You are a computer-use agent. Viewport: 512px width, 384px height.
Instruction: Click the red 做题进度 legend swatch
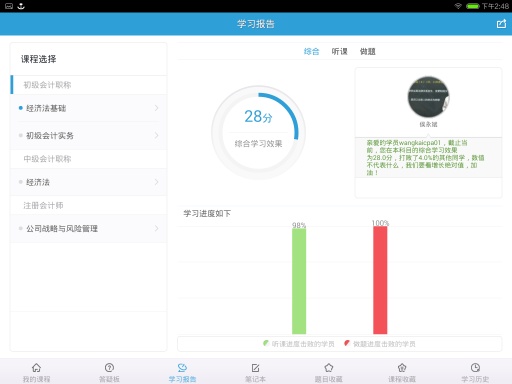(347, 343)
